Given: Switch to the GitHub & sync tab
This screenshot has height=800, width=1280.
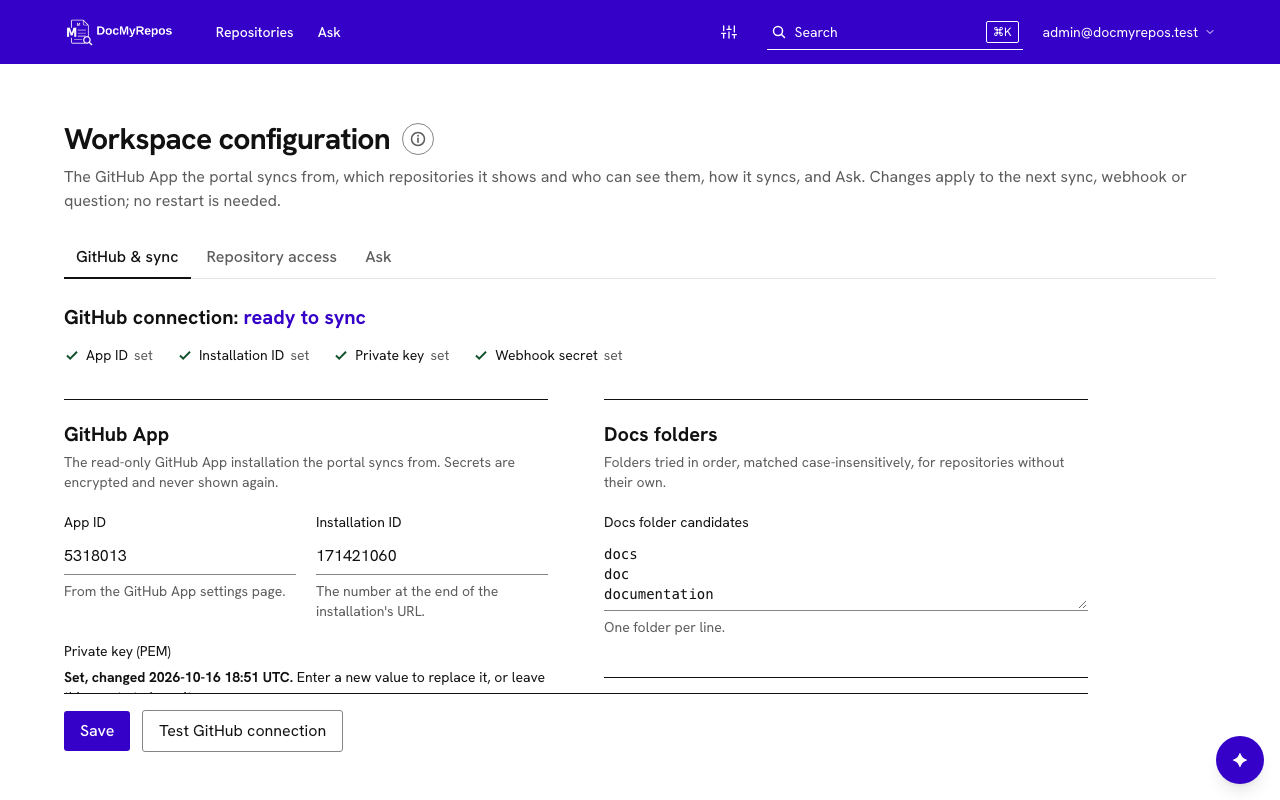Looking at the screenshot, I should 127,257.
